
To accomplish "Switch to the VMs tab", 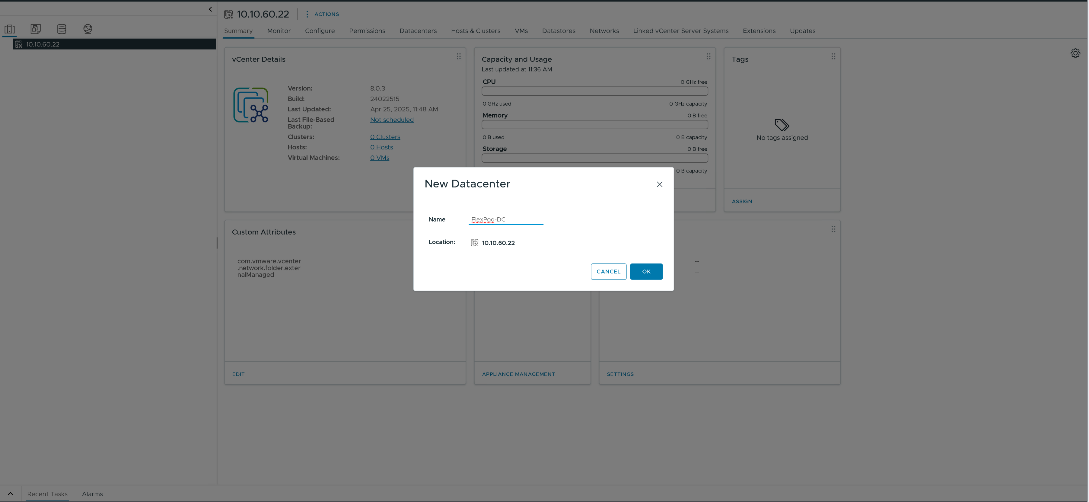I will 521,31.
